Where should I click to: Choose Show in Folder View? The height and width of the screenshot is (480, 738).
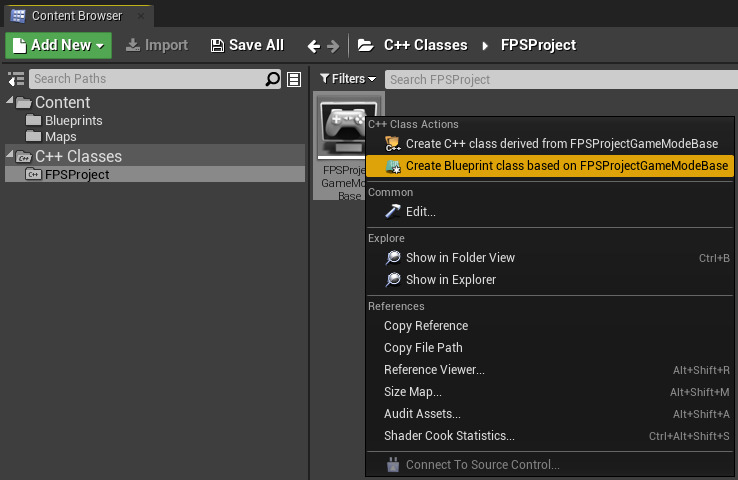pos(550,257)
